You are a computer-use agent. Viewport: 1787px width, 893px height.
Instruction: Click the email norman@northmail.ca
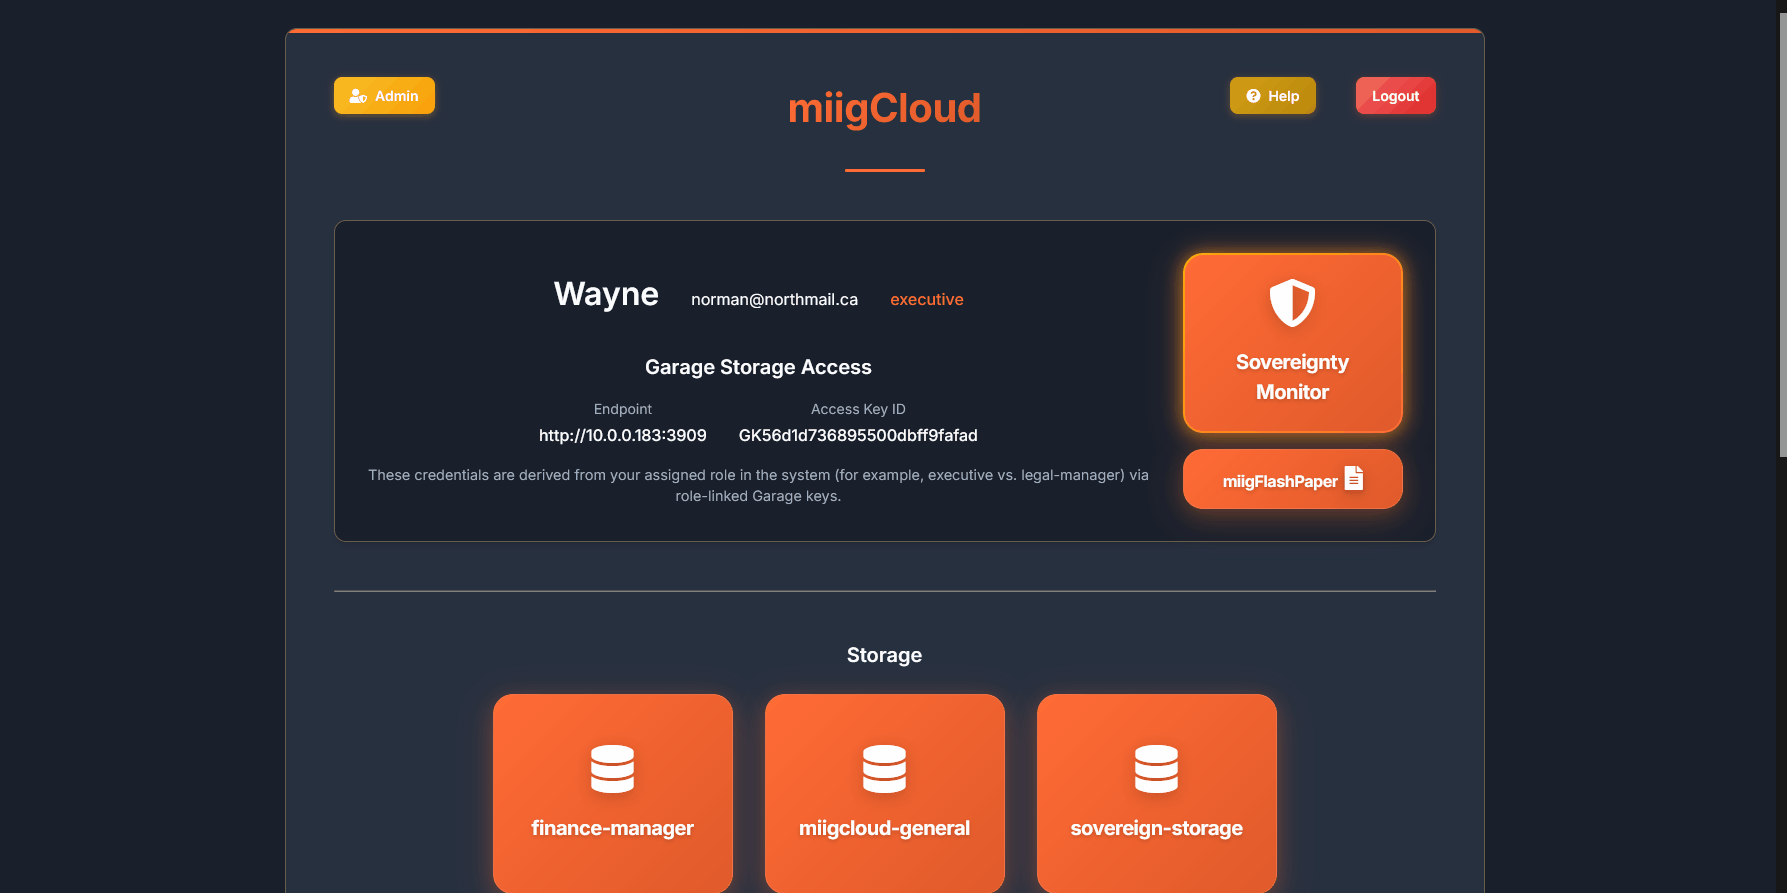click(x=774, y=299)
